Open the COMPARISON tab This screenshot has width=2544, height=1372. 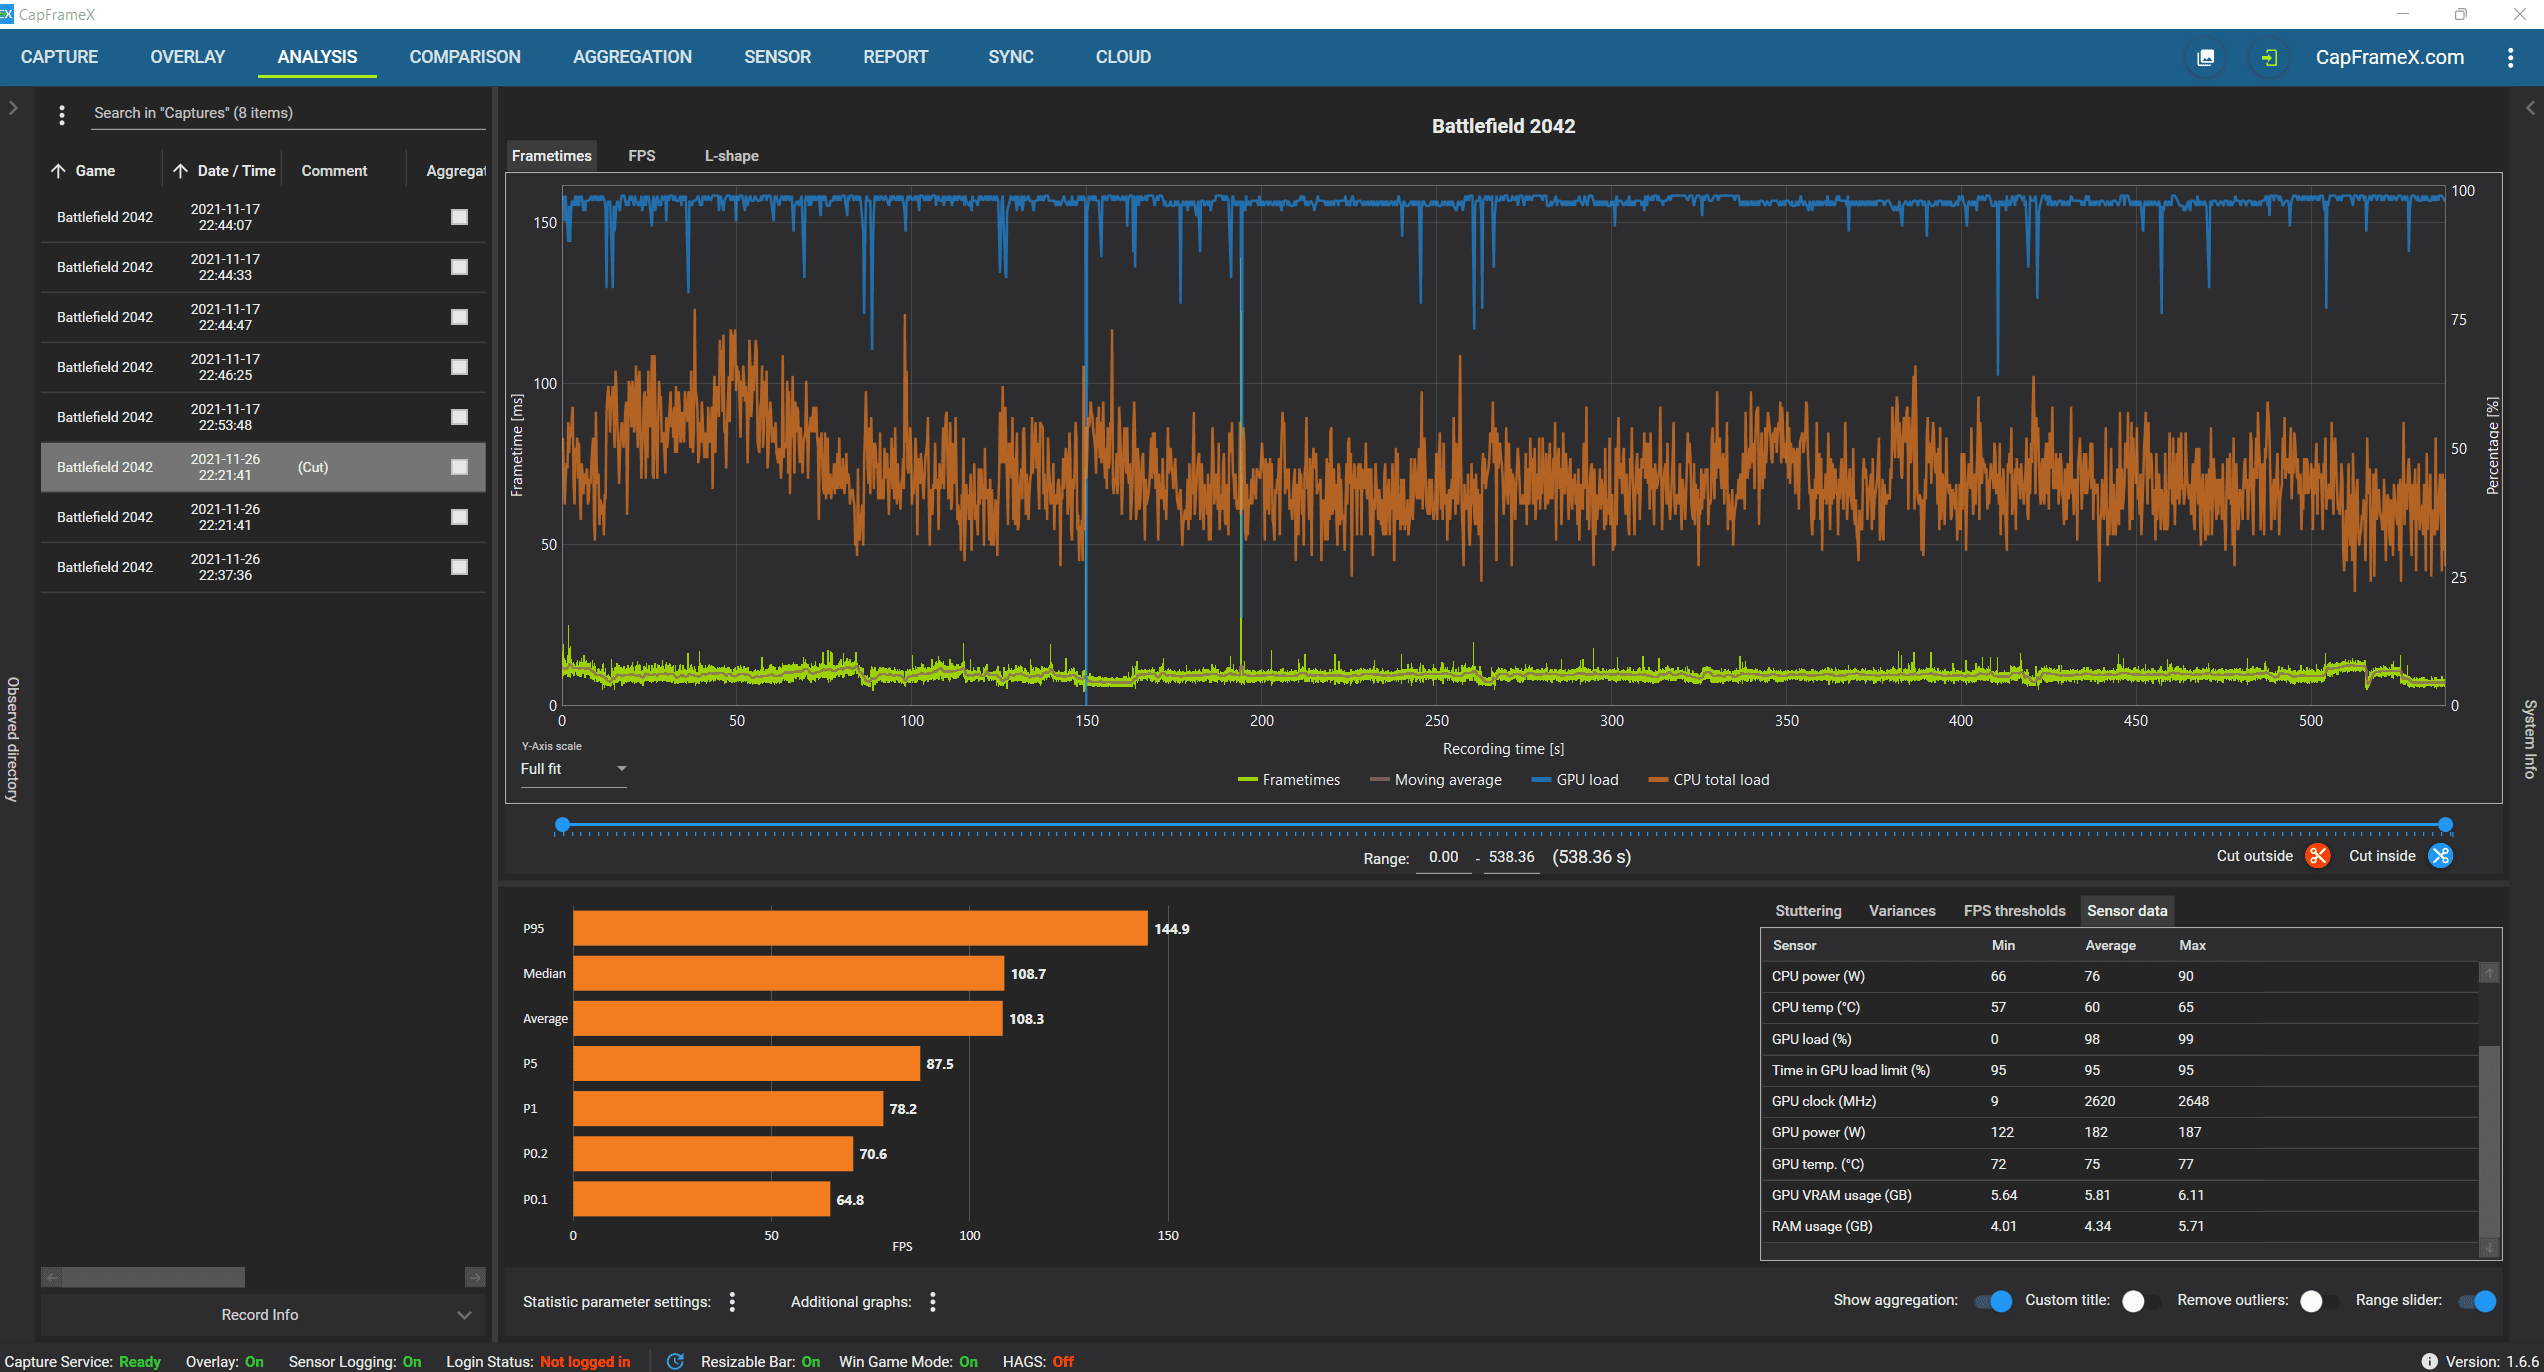coord(465,57)
